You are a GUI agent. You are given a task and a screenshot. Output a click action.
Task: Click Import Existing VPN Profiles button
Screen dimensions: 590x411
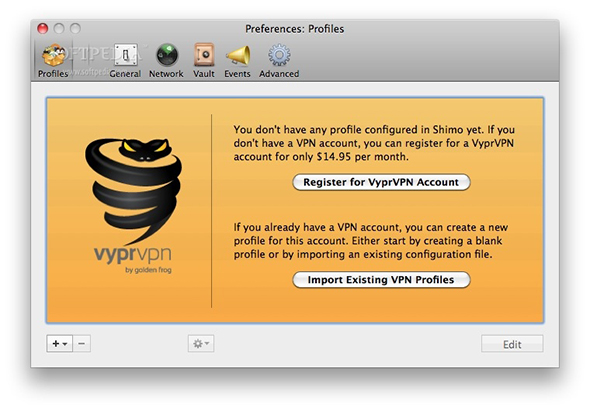(x=381, y=280)
